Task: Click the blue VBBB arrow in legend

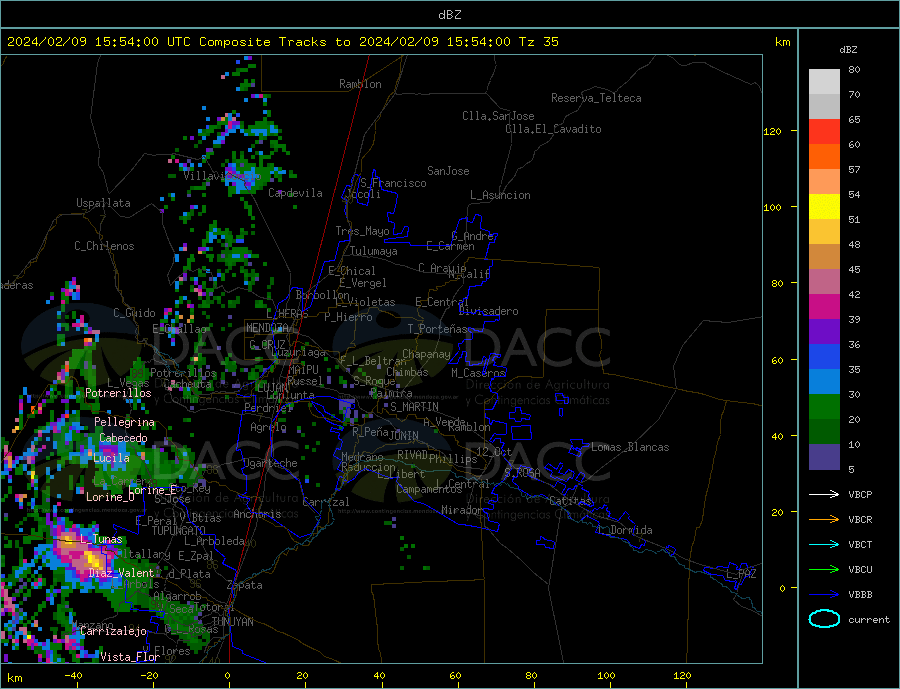Action: point(824,594)
